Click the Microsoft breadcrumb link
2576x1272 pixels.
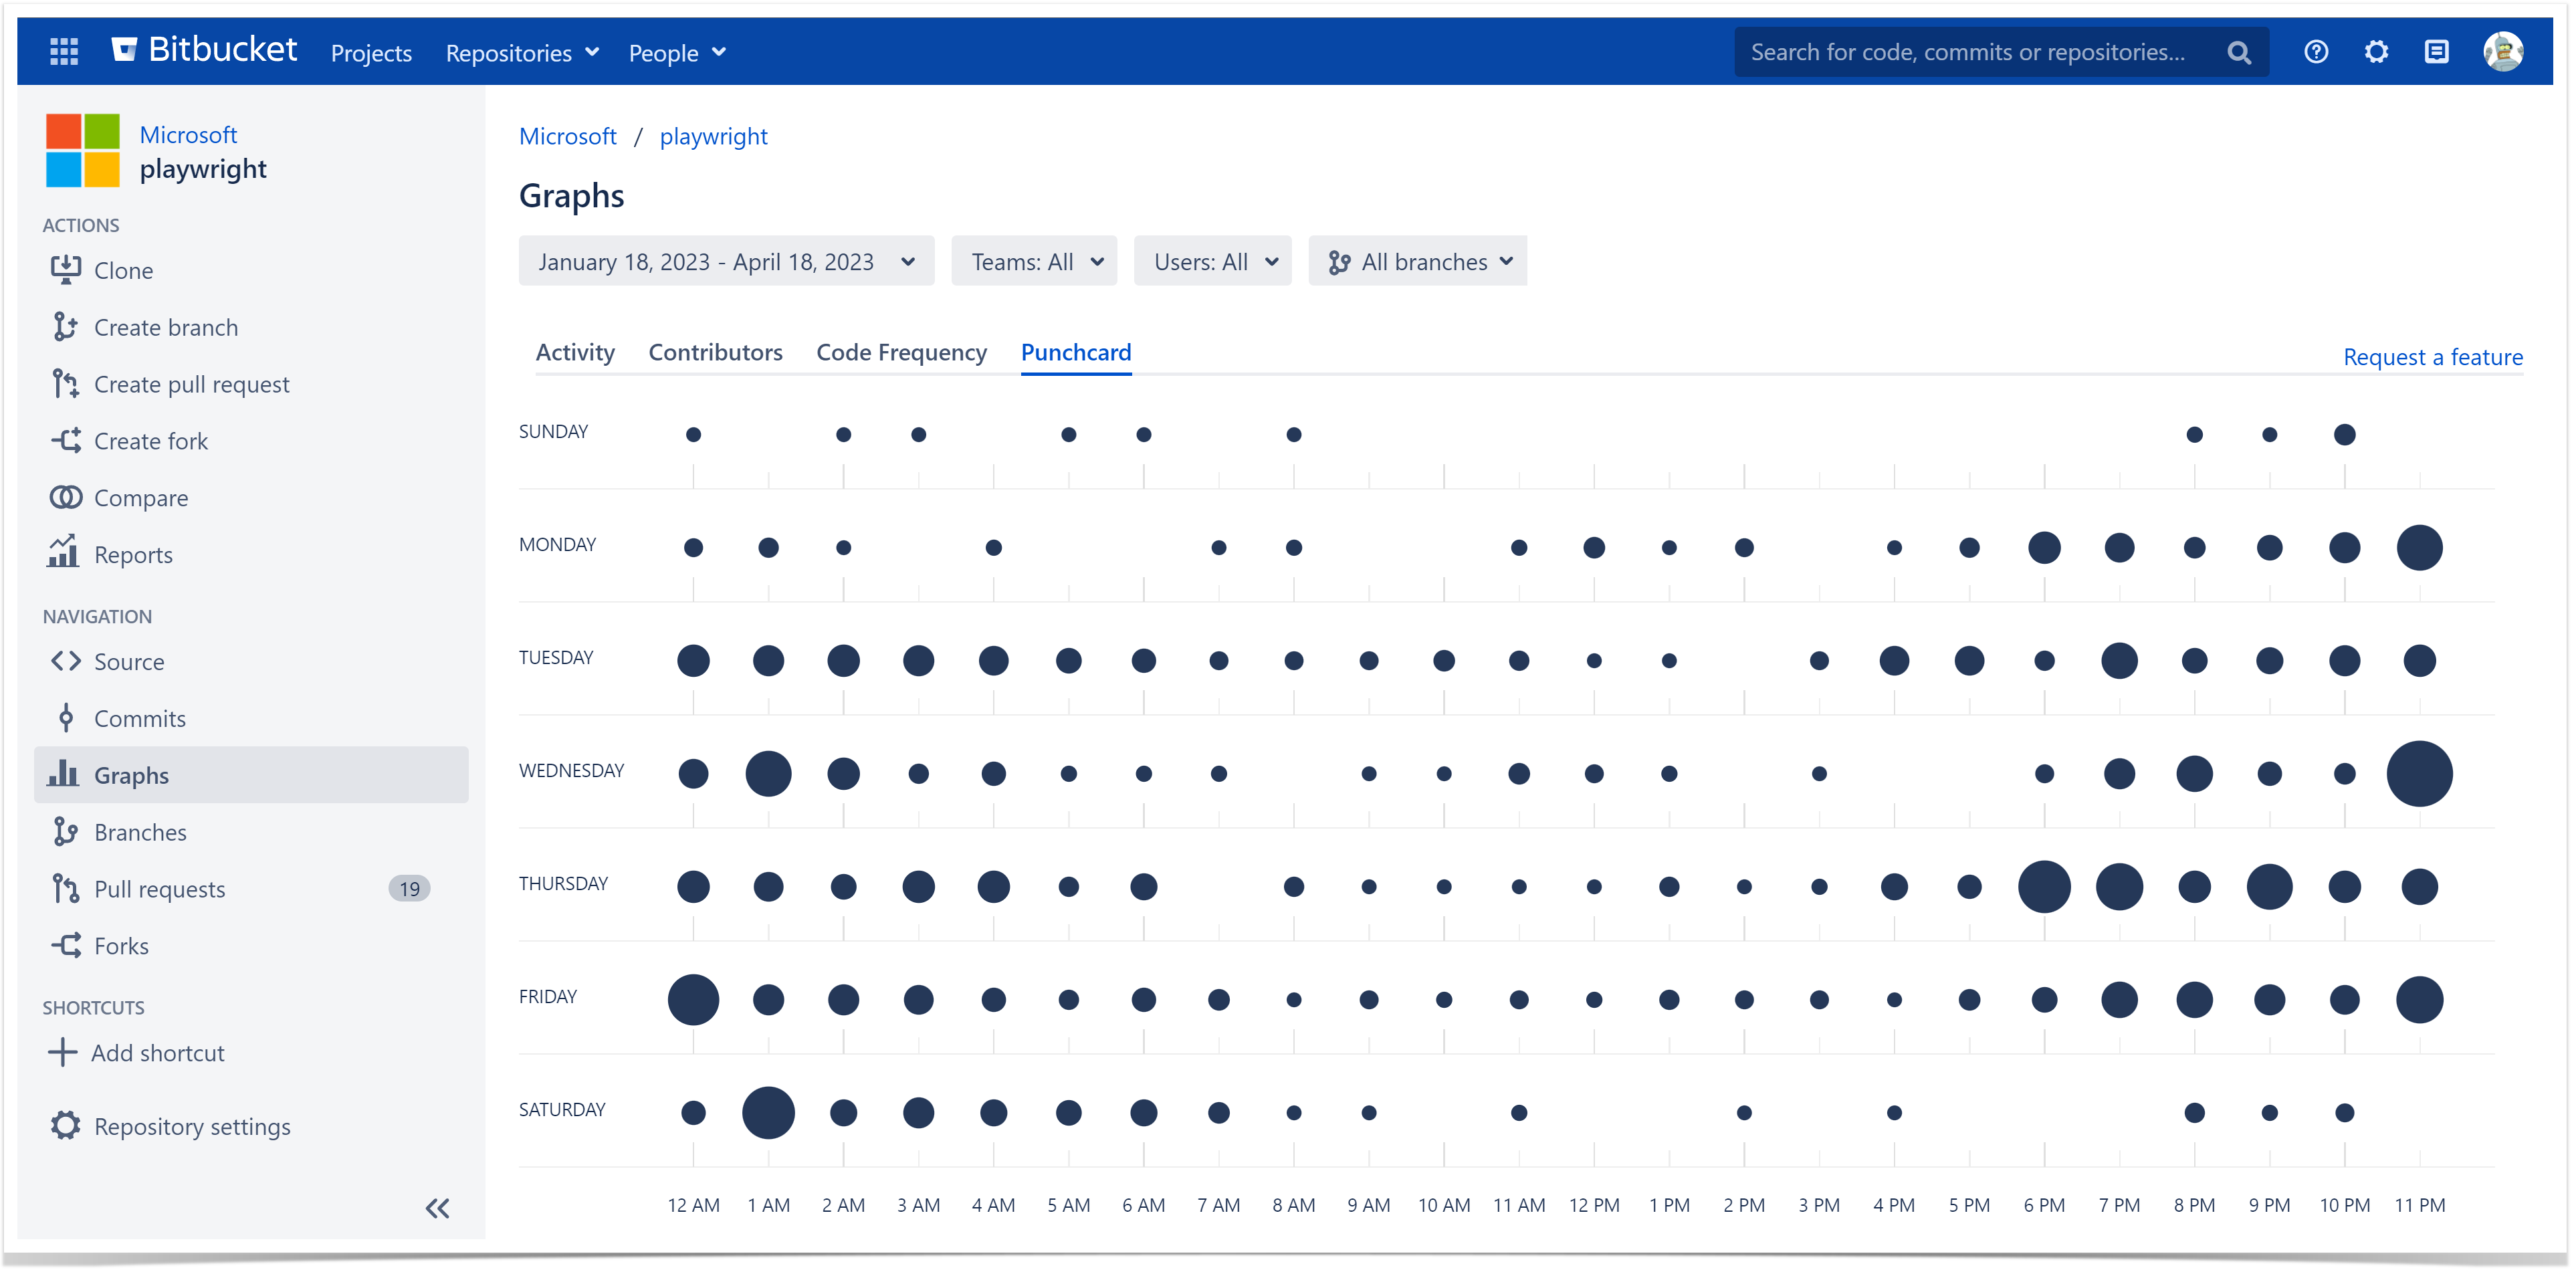567,136
